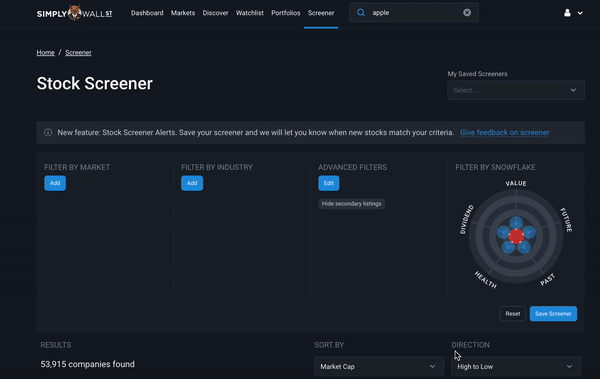
Task: Edit the Advanced Filters
Action: [x=329, y=183]
